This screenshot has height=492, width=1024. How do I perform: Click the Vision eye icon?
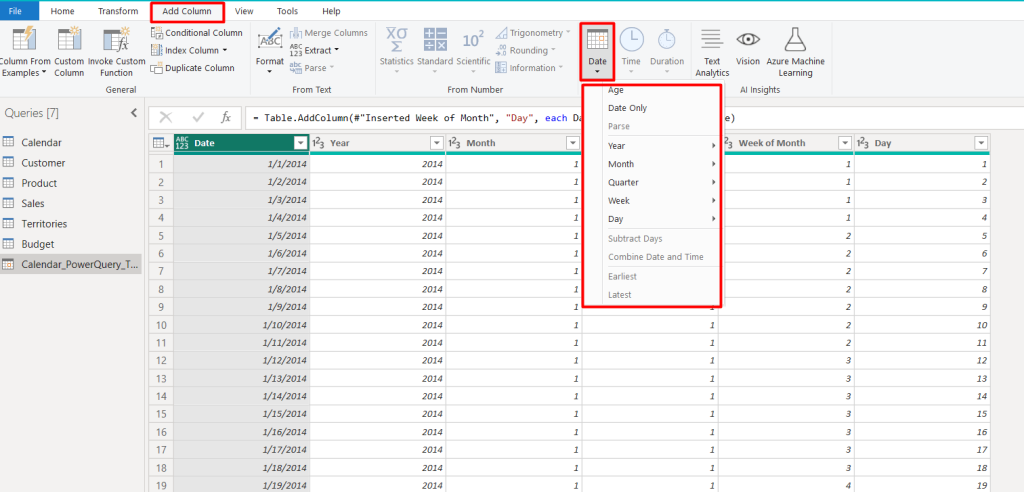[x=748, y=39]
